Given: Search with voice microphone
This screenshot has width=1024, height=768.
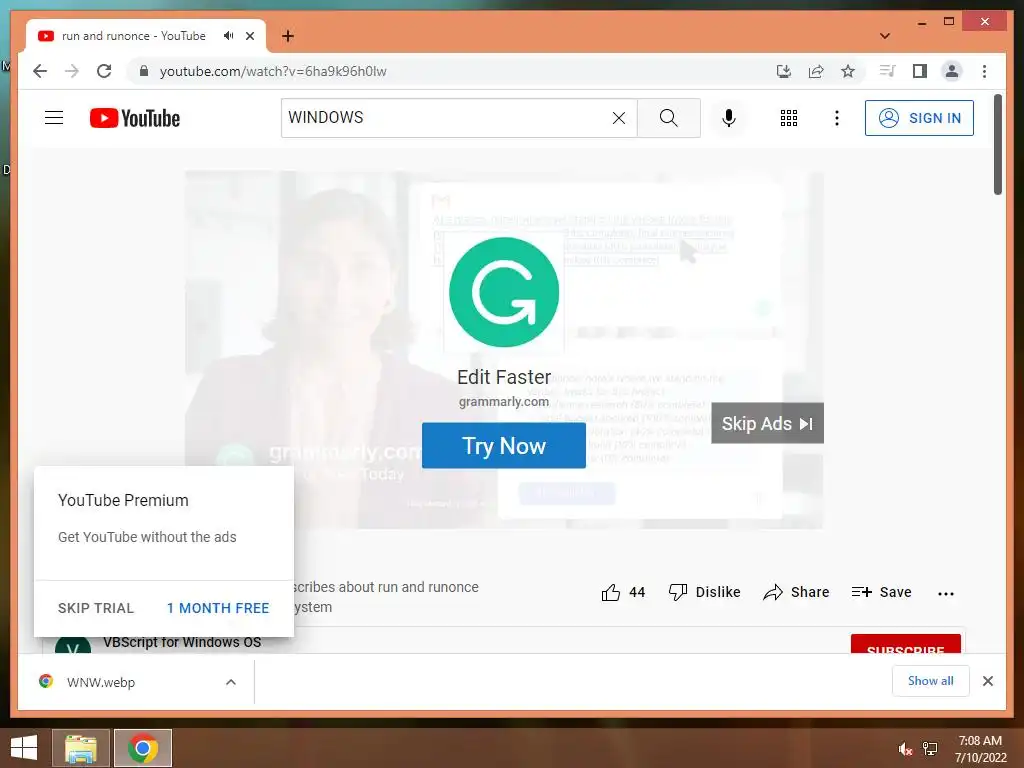Looking at the screenshot, I should 729,118.
